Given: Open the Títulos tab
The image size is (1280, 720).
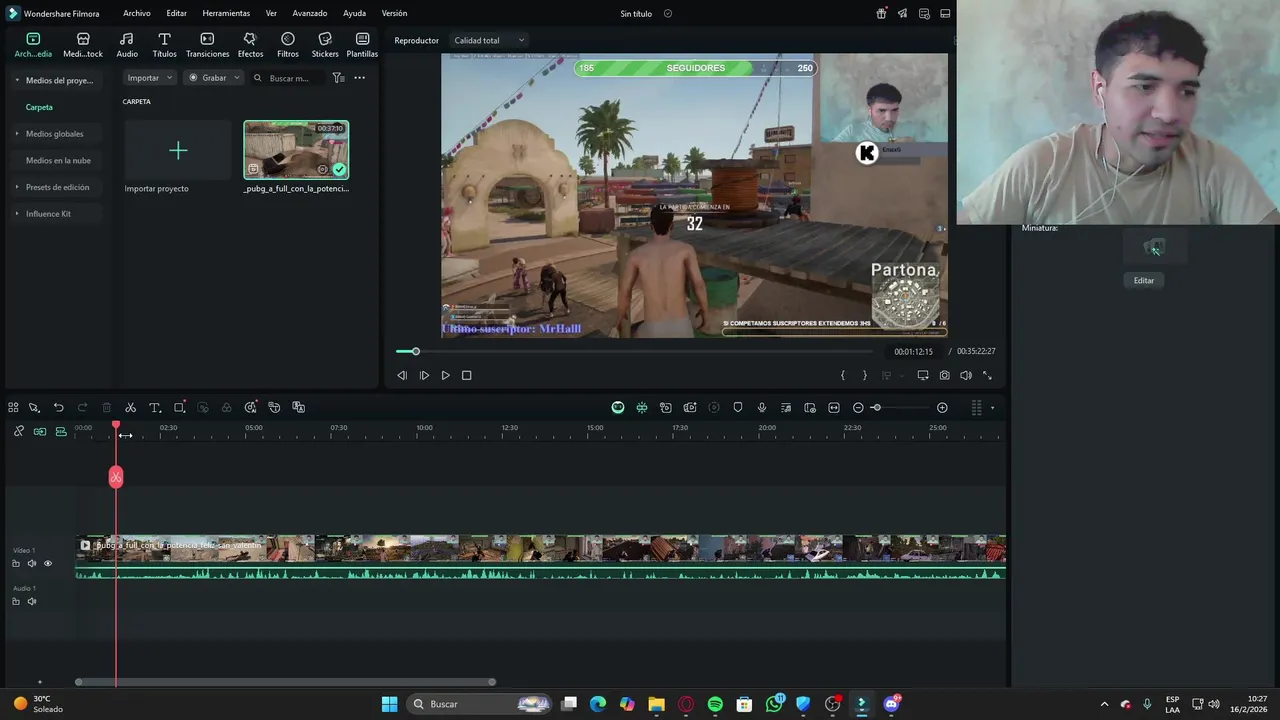Looking at the screenshot, I should coord(164,45).
